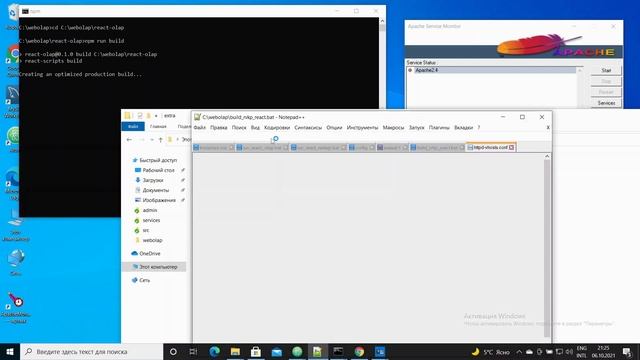Open the Инструменты menu in Notepad++
Screen dimensions: 640x360
click(x=362, y=128)
